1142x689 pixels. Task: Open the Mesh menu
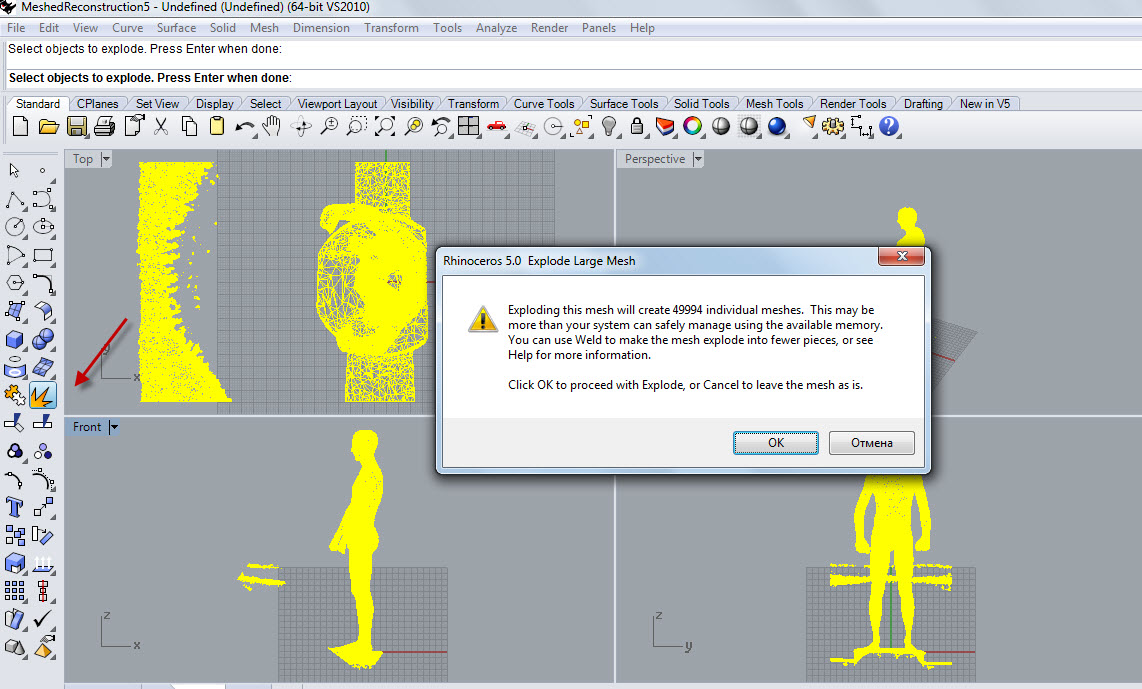coord(264,28)
